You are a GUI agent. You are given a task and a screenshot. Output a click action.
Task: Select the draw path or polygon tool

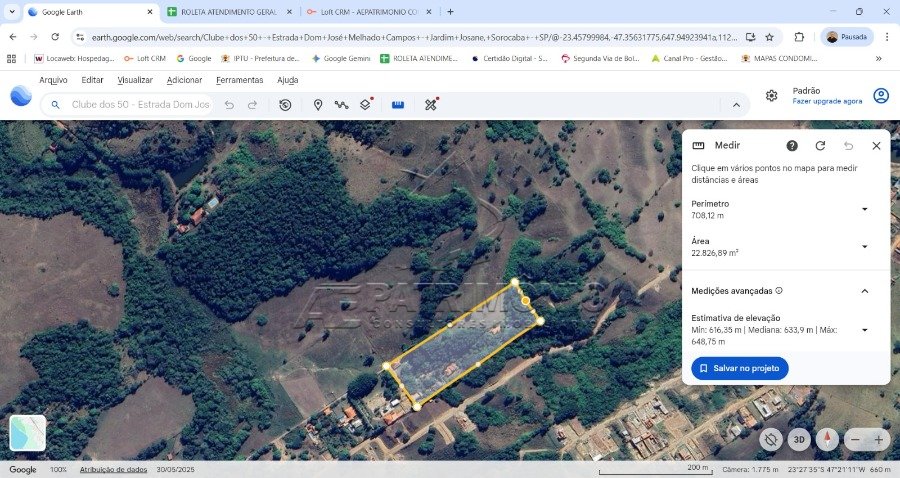342,105
